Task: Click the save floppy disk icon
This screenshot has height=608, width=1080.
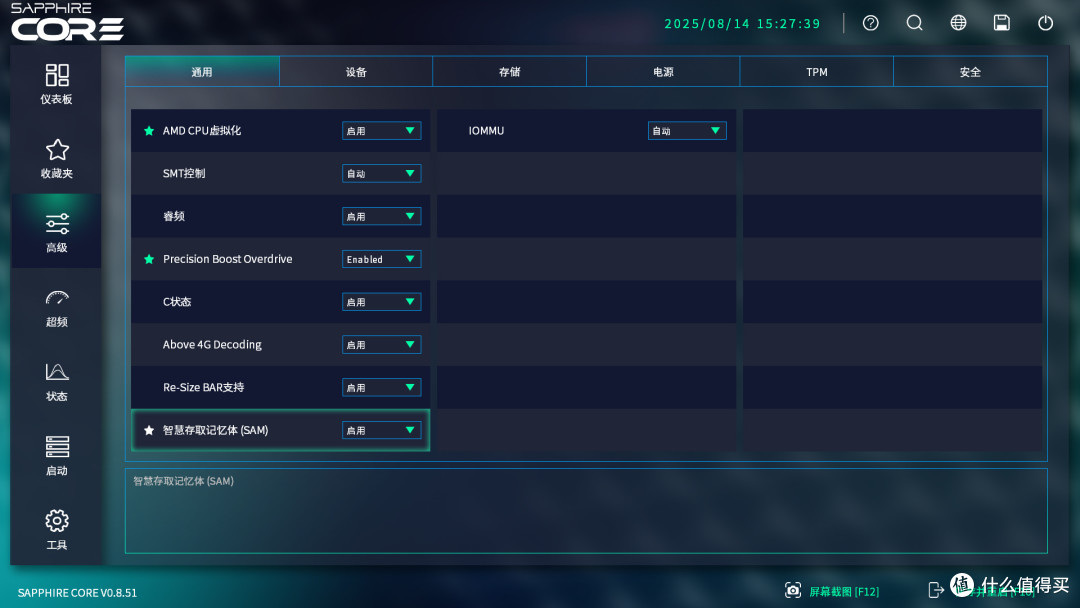Action: point(1001,23)
